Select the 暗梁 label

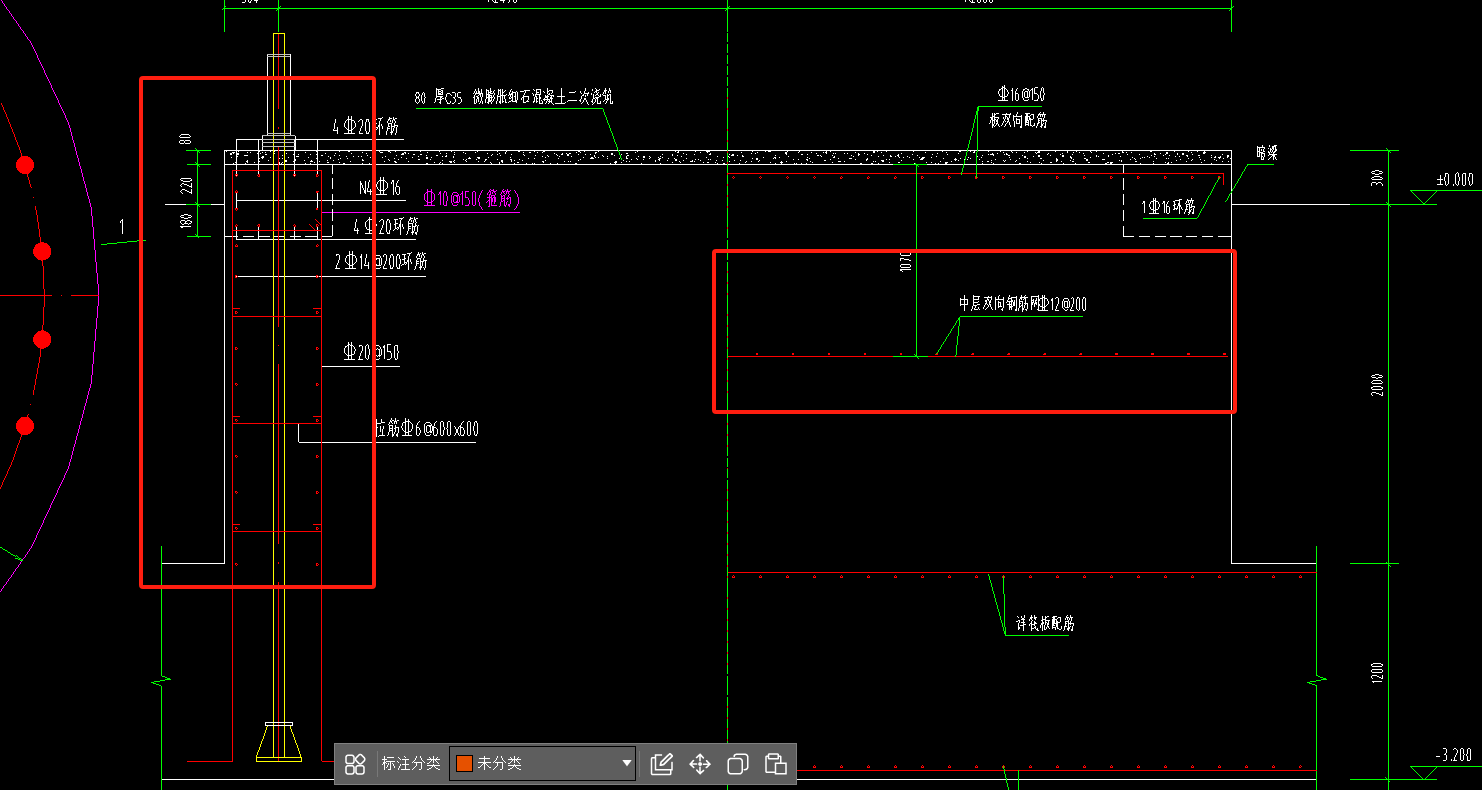click(1267, 153)
